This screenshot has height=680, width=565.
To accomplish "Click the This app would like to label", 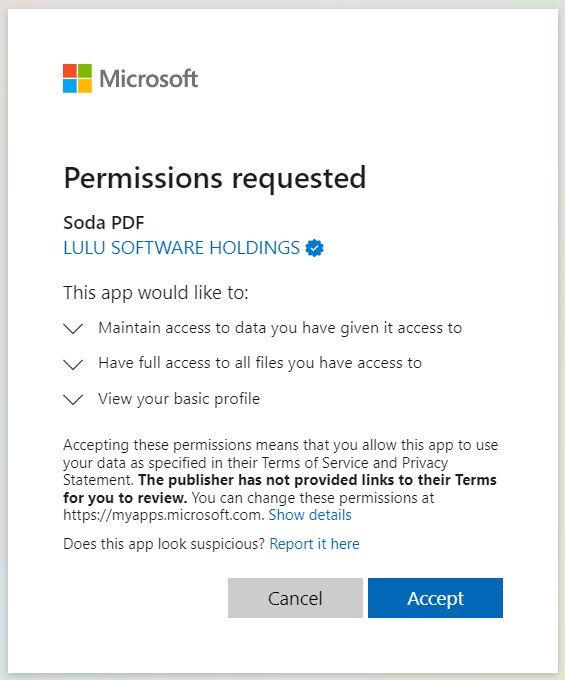I will [x=156, y=293].
